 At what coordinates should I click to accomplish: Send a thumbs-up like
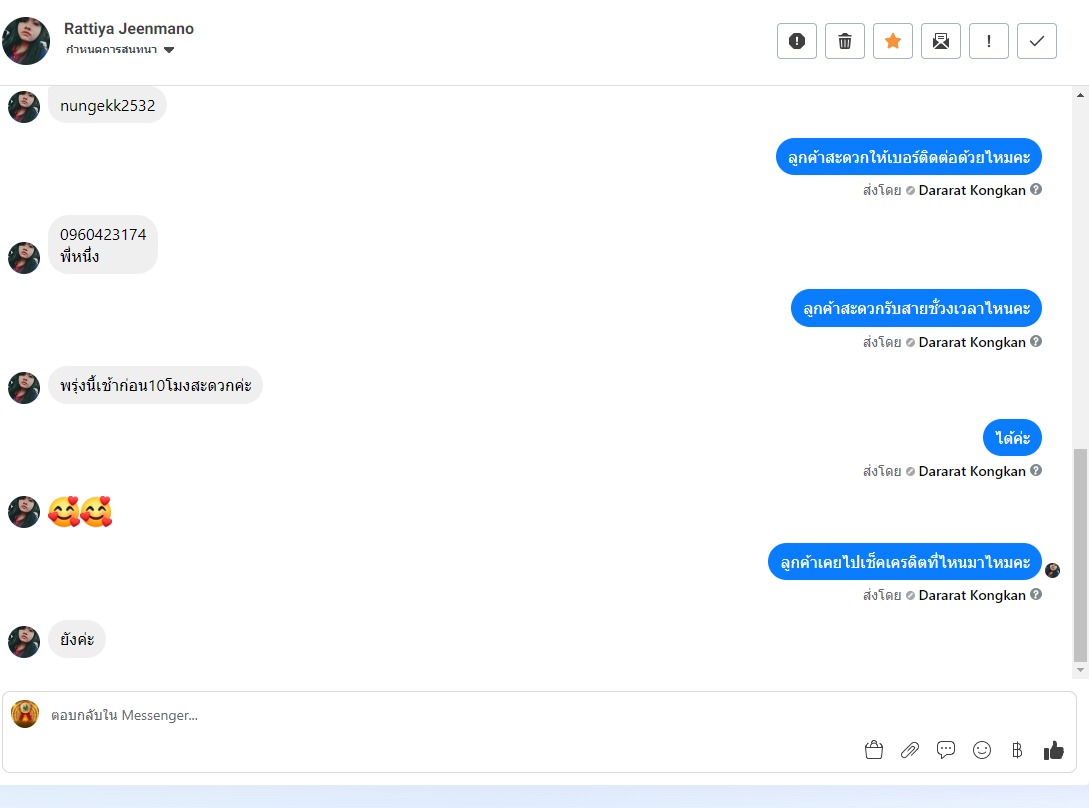pos(1054,750)
